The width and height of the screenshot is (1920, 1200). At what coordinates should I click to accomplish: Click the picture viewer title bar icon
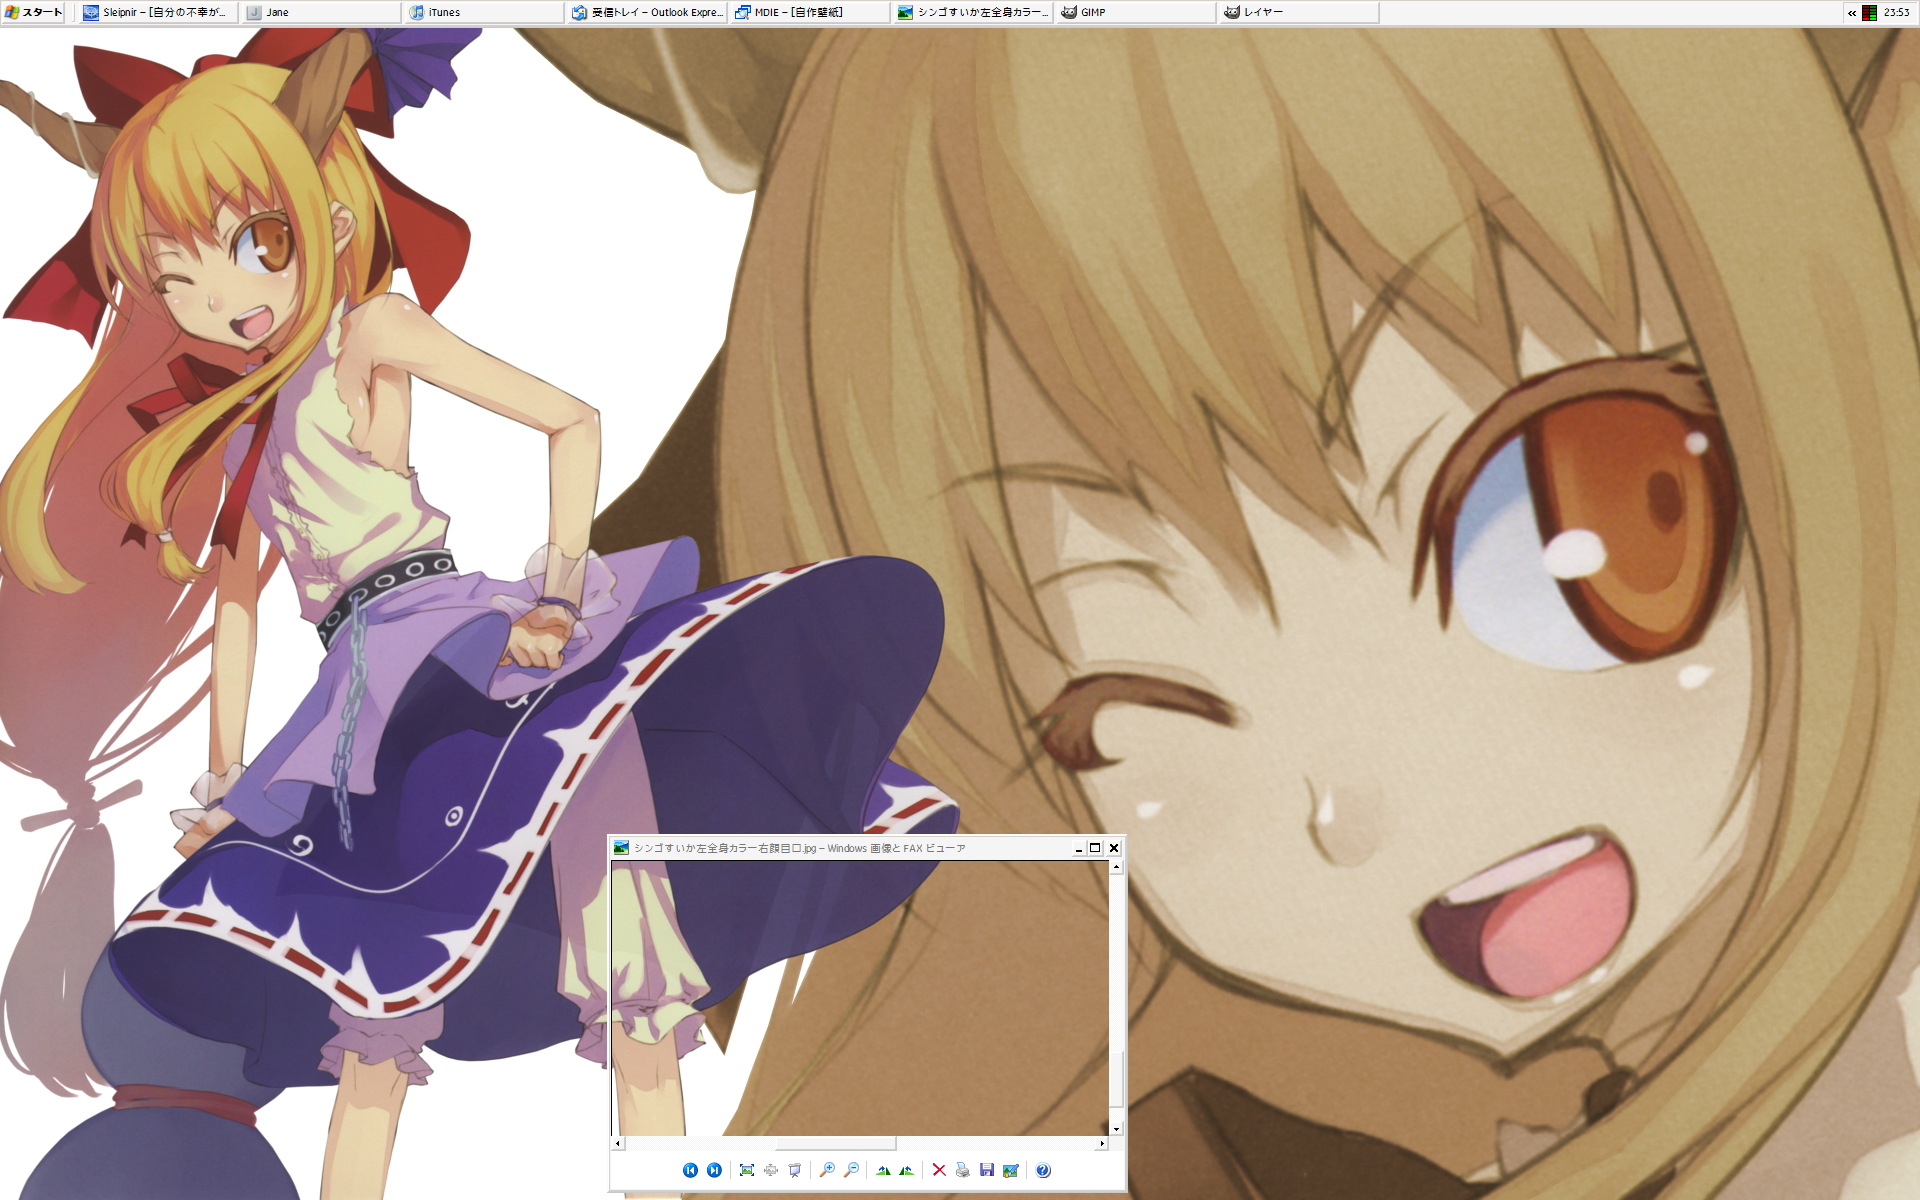(621, 848)
